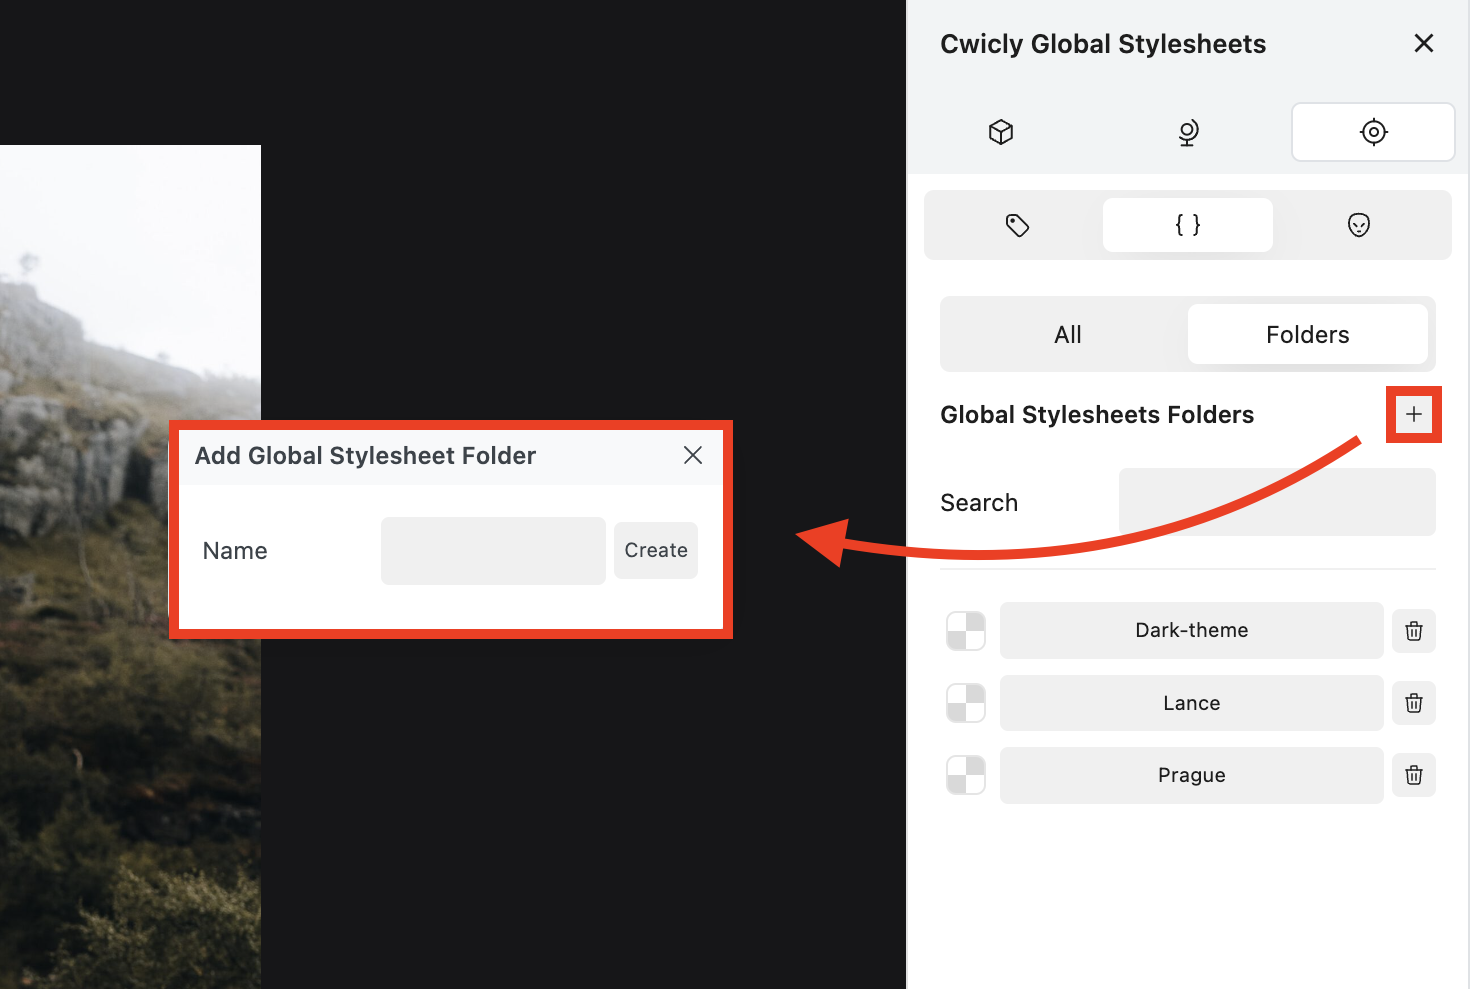Click the folder Name input field
Screen dimensions: 1470x989
[x=493, y=551]
